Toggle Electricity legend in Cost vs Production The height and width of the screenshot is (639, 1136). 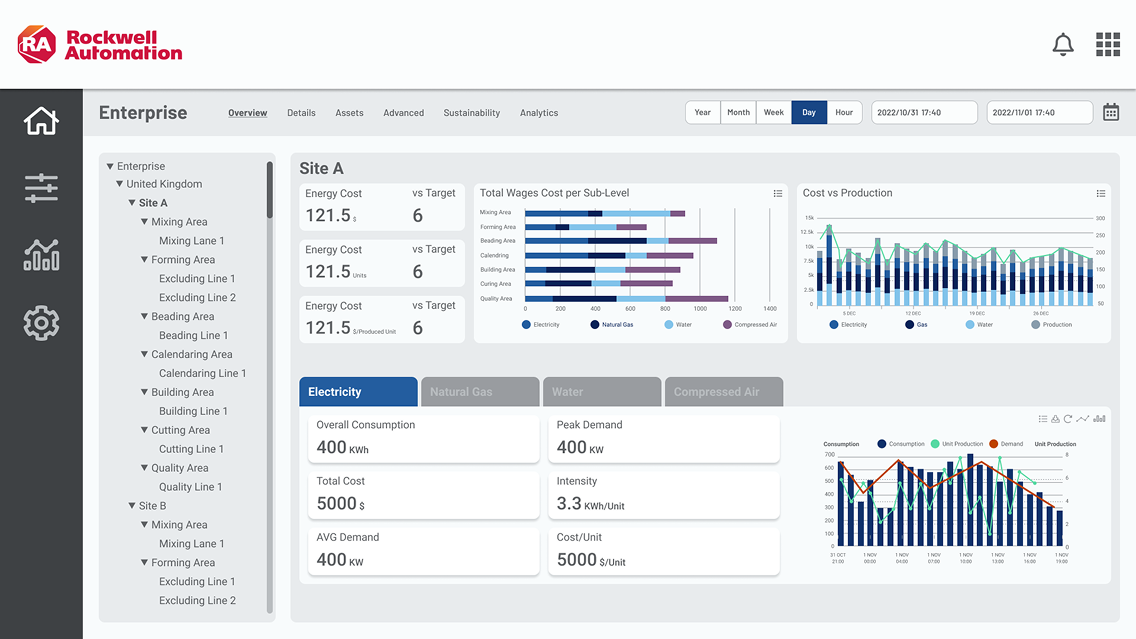click(848, 325)
